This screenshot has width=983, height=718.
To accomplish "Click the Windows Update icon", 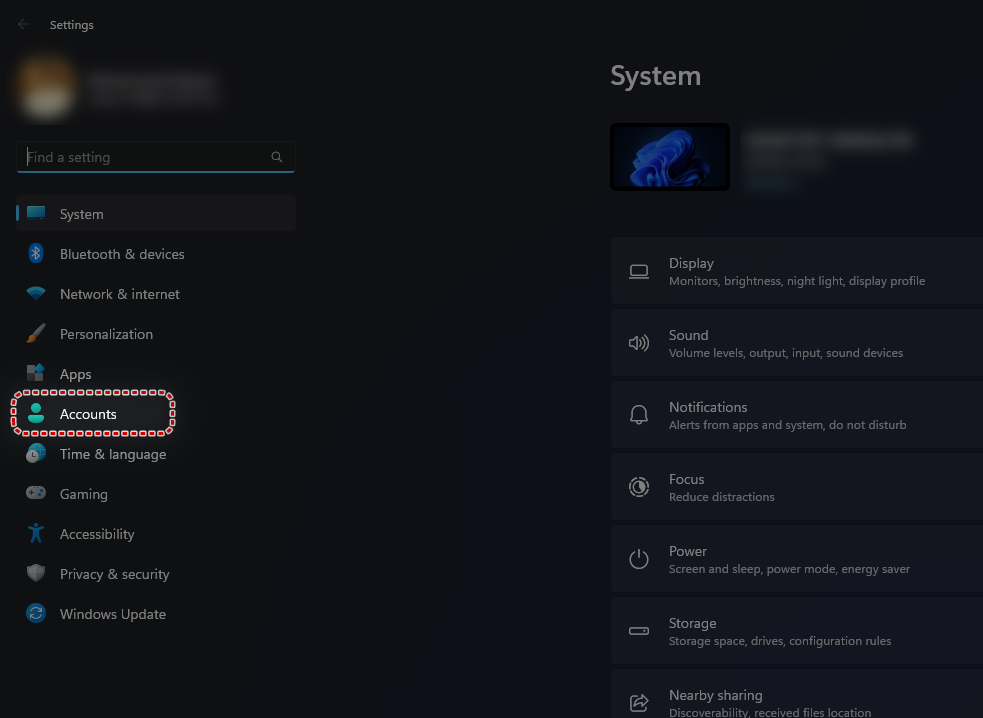I will point(36,614).
